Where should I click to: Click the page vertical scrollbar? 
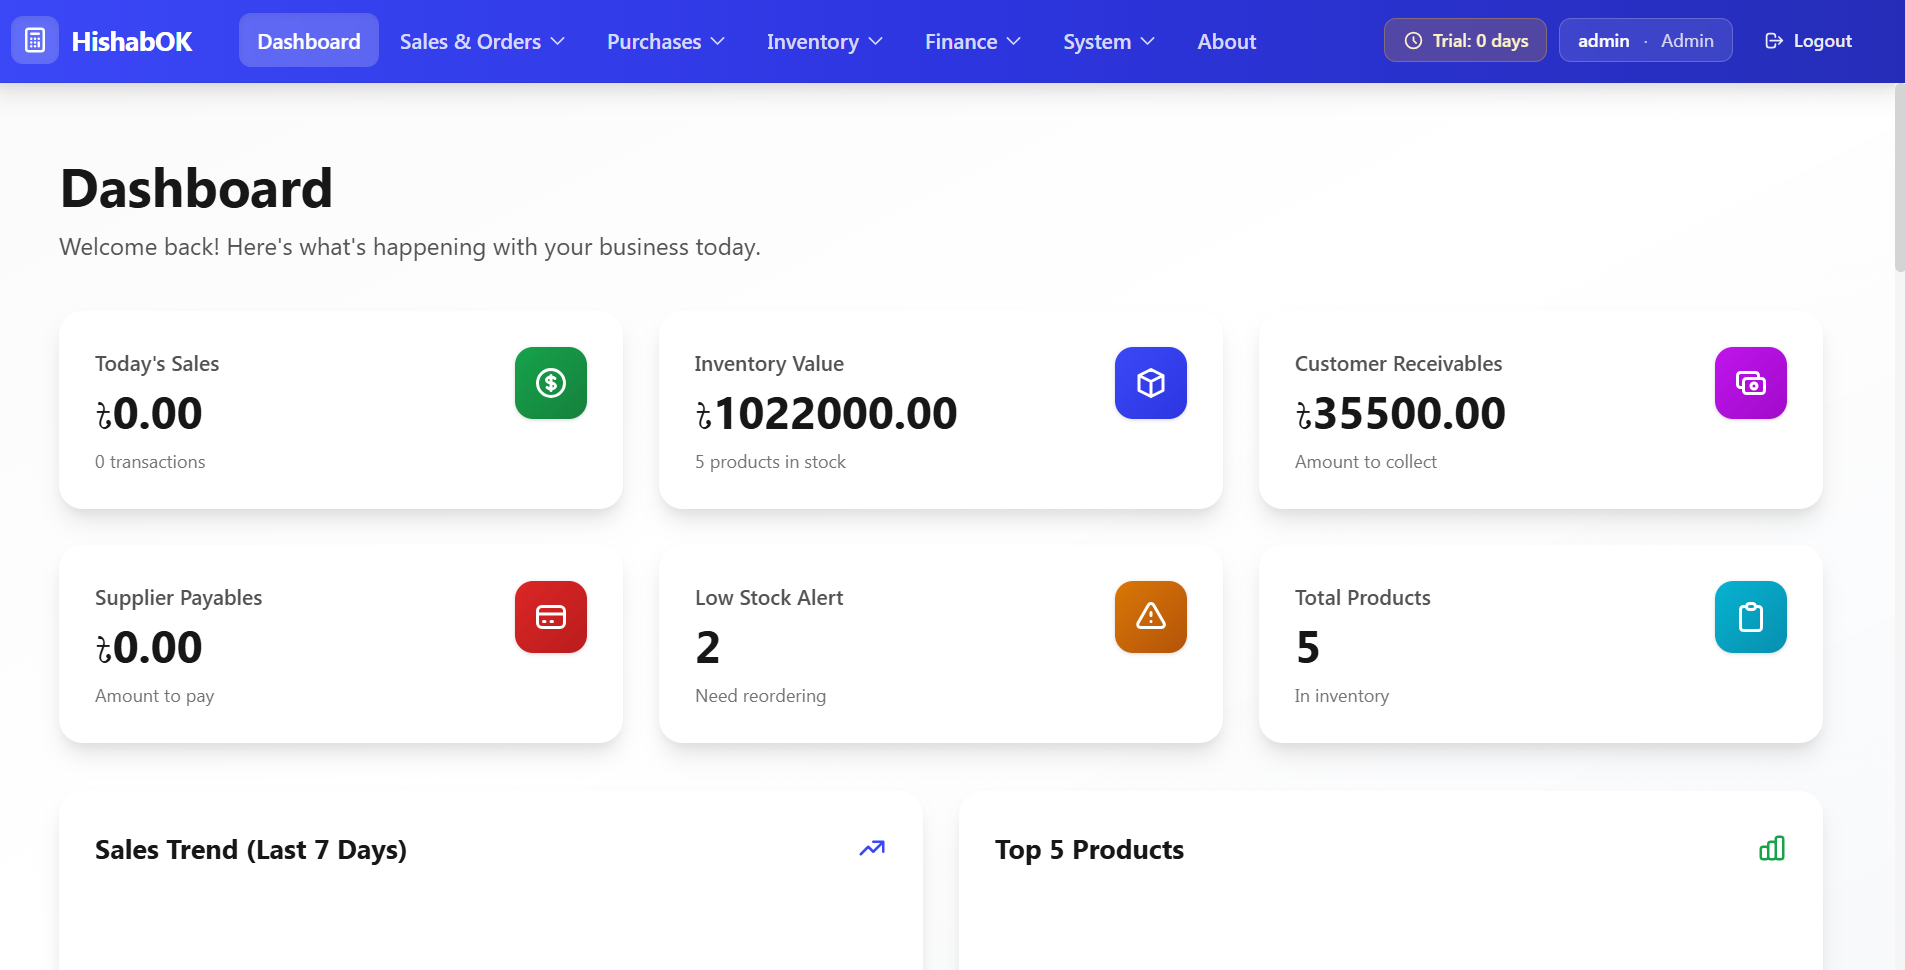pos(1899,180)
